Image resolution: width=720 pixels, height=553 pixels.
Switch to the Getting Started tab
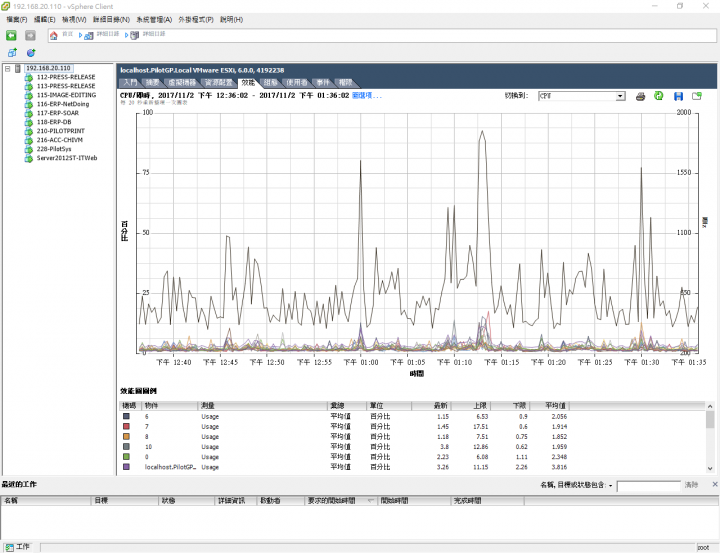[130, 83]
